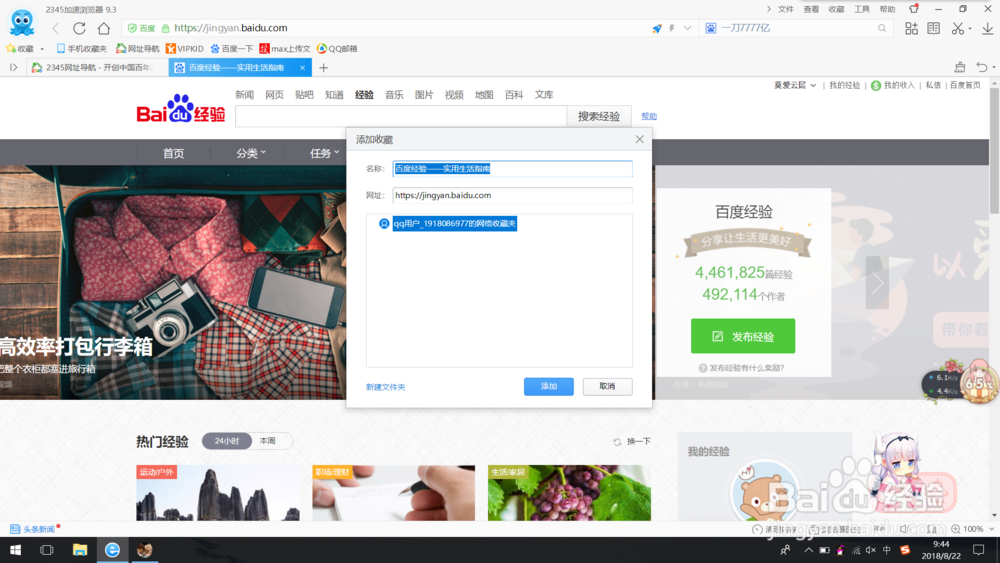Screen dimensions: 1000x563
Task: Open Windows Start menu
Action: [15, 550]
